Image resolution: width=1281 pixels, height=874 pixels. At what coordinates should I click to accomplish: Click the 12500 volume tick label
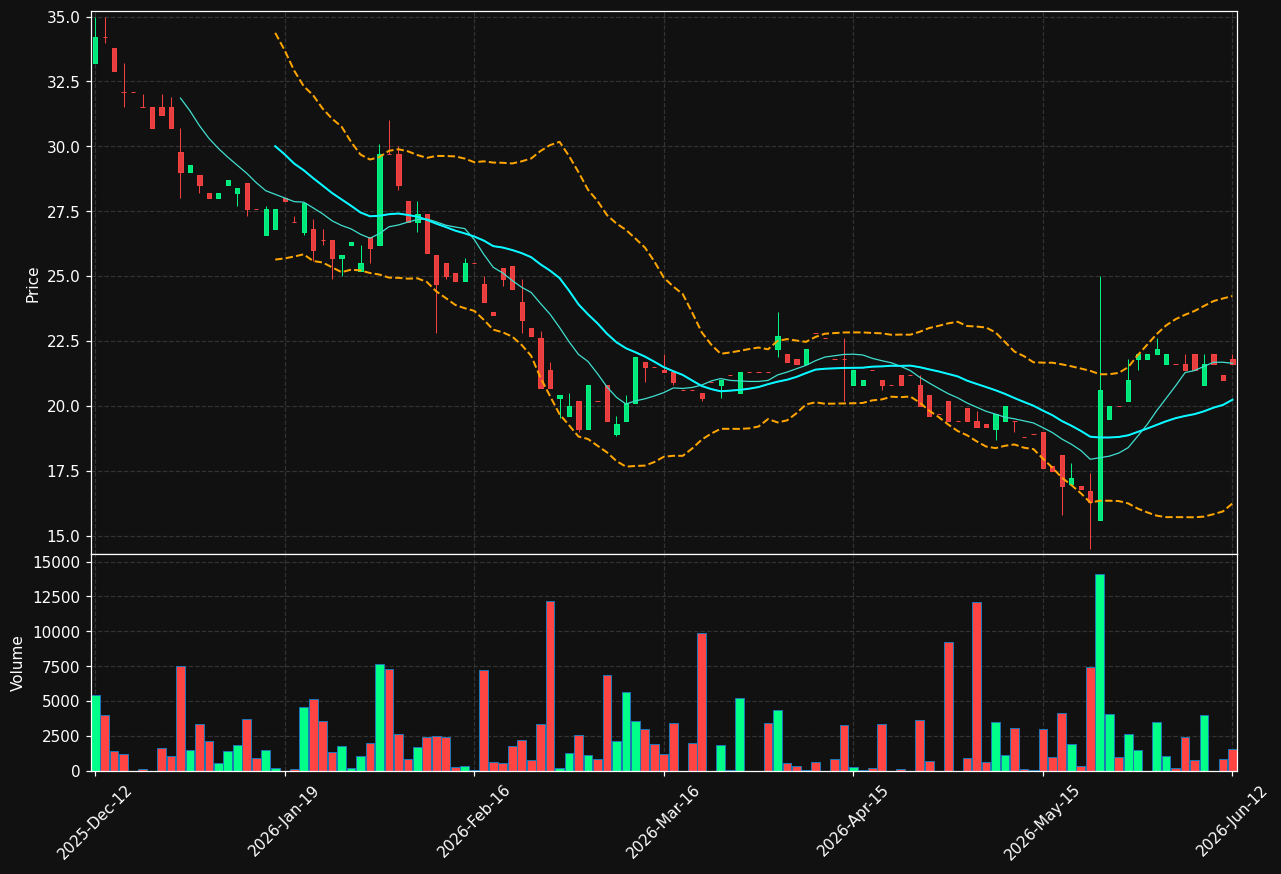pyautogui.click(x=58, y=598)
